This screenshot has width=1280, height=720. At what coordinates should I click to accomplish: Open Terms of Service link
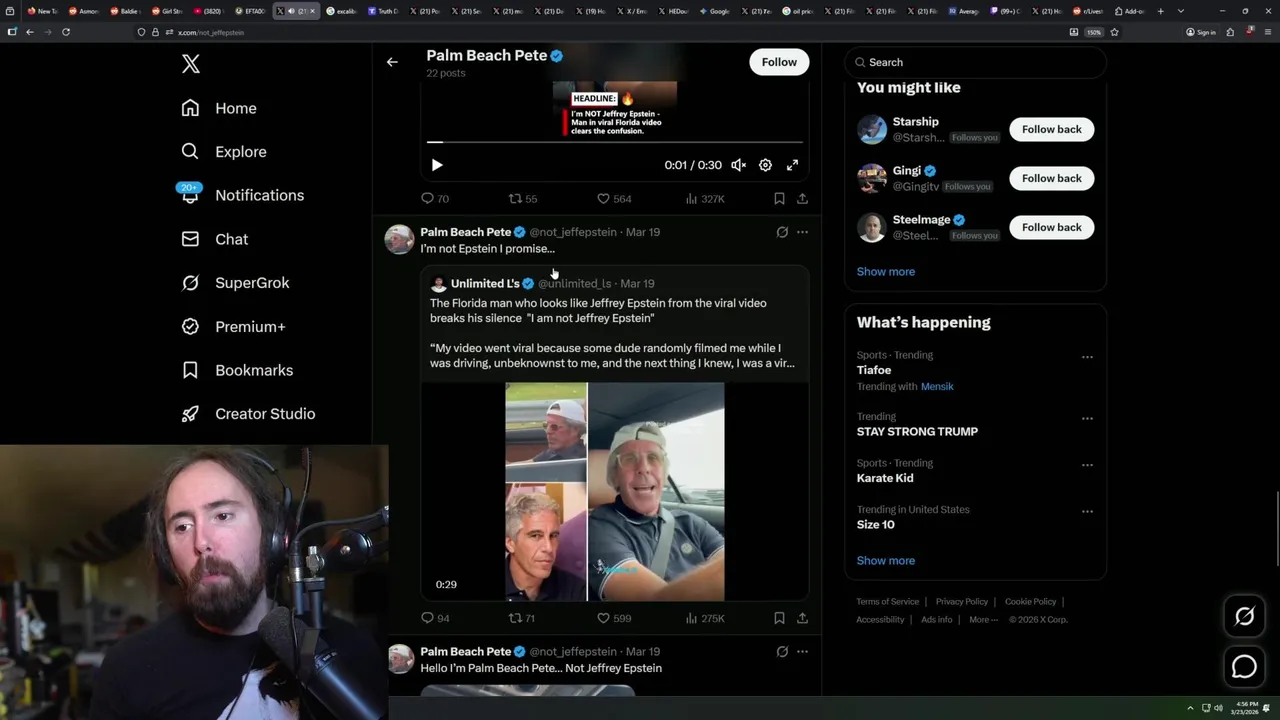(x=887, y=602)
